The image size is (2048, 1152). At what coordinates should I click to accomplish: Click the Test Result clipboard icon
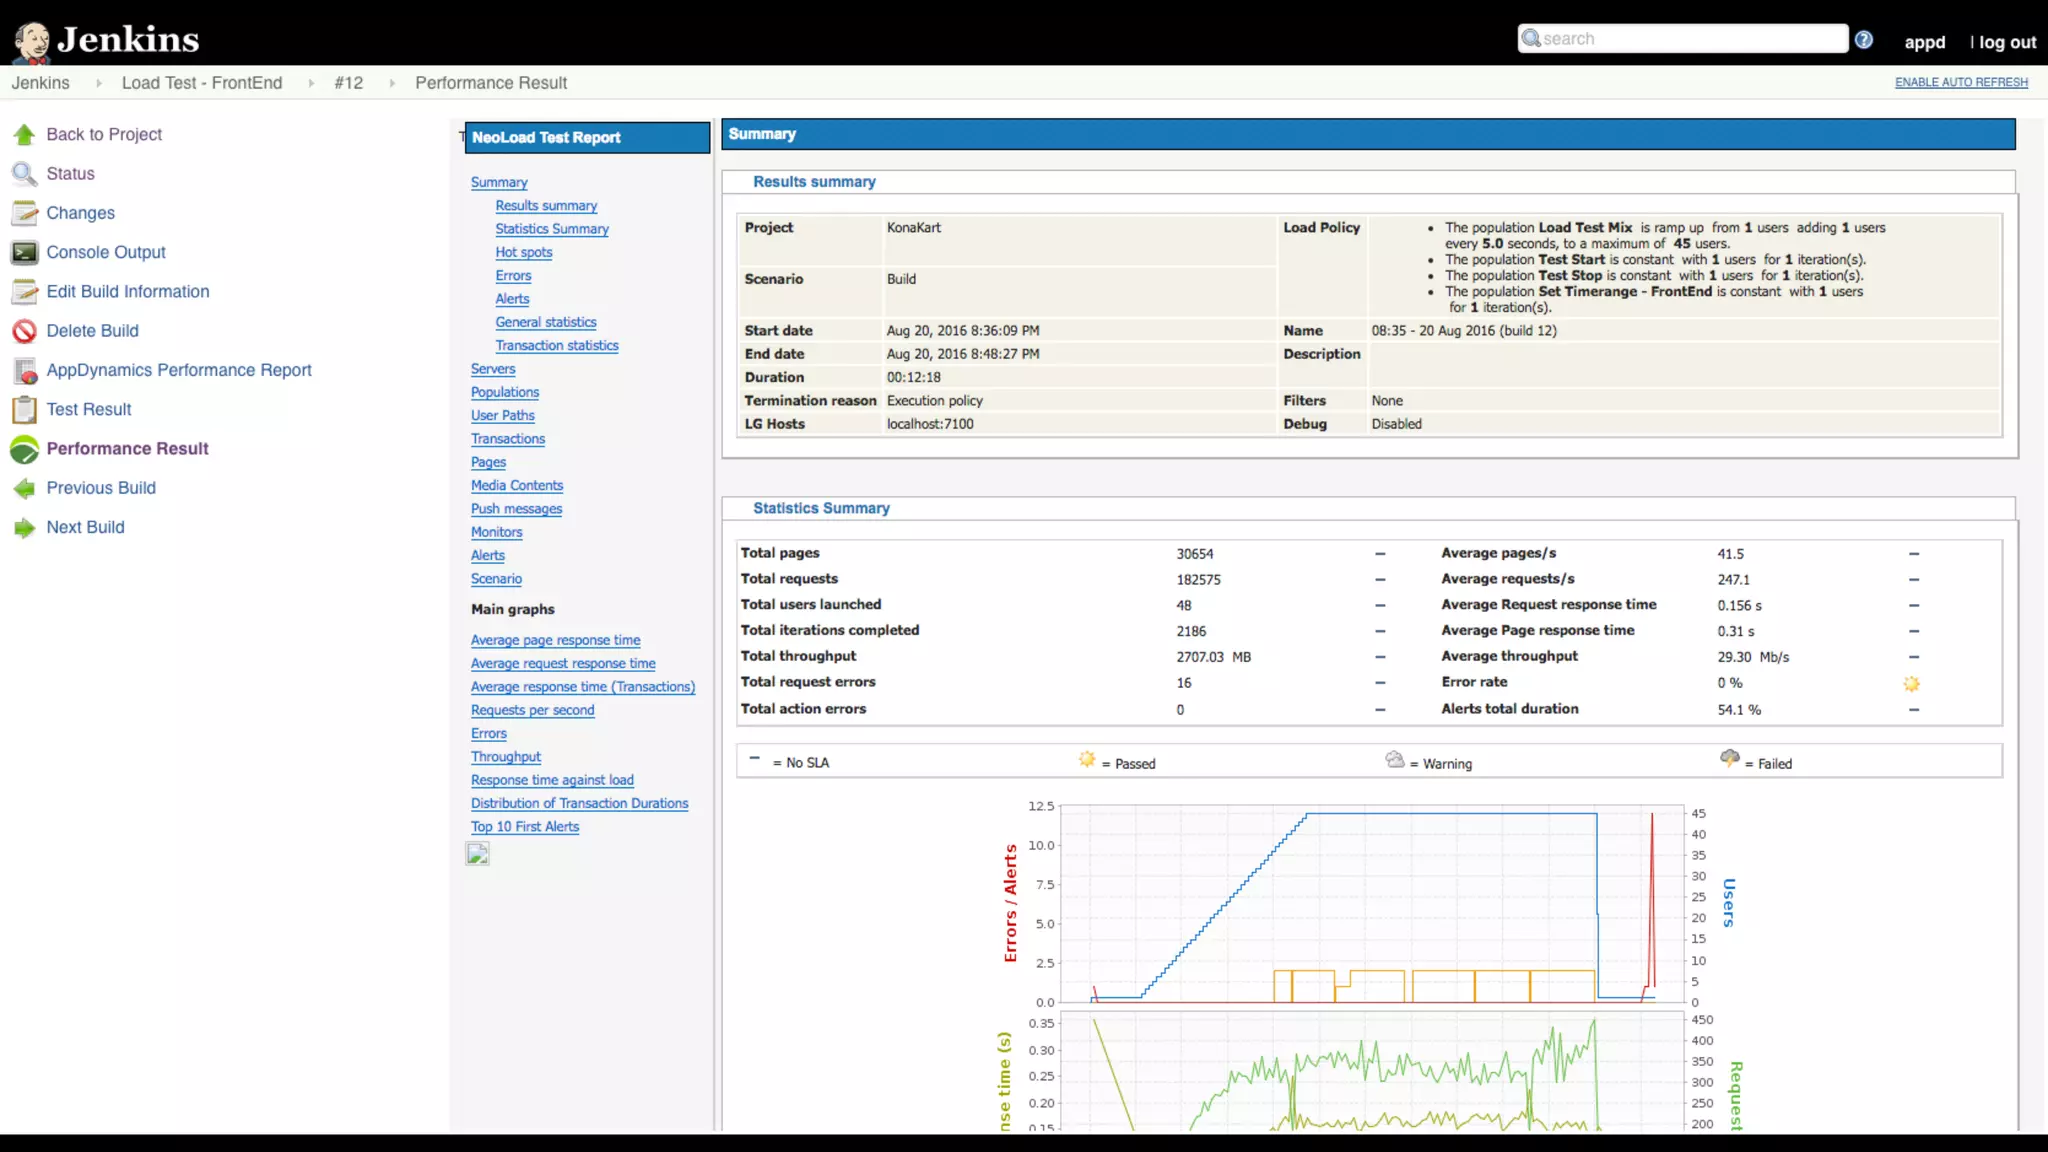click(x=24, y=410)
